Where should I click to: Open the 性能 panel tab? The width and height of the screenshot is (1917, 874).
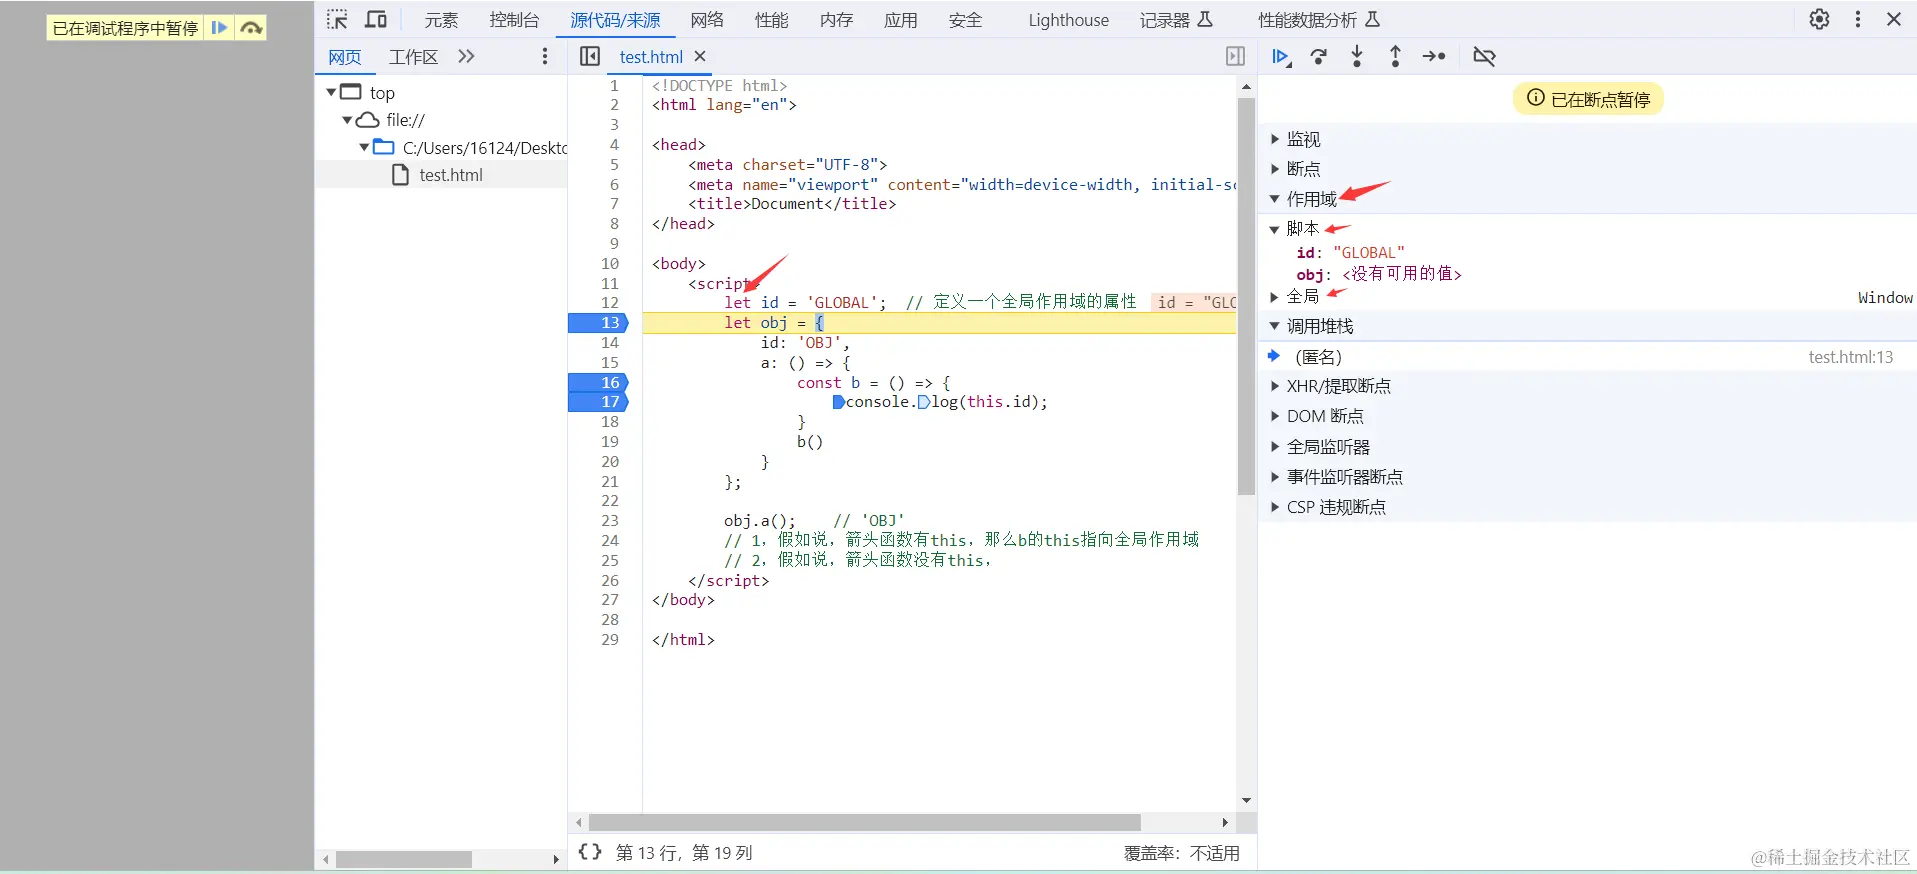pyautogui.click(x=772, y=20)
